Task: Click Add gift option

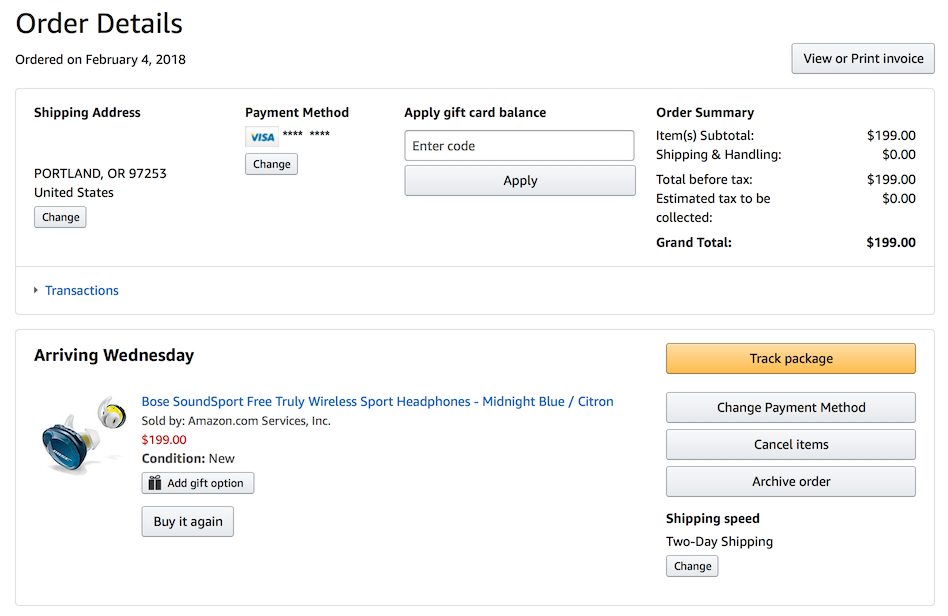Action: coord(198,483)
